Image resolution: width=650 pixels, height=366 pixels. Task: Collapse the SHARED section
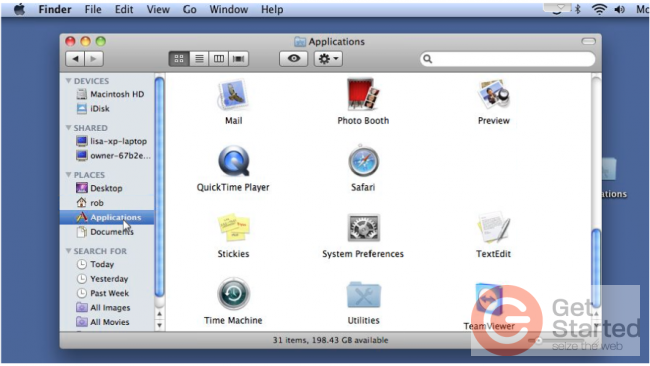click(x=68, y=128)
